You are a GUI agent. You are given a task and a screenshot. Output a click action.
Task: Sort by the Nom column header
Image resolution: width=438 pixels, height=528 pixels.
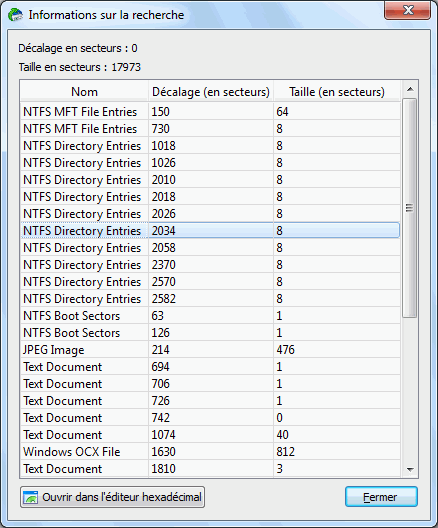click(84, 92)
